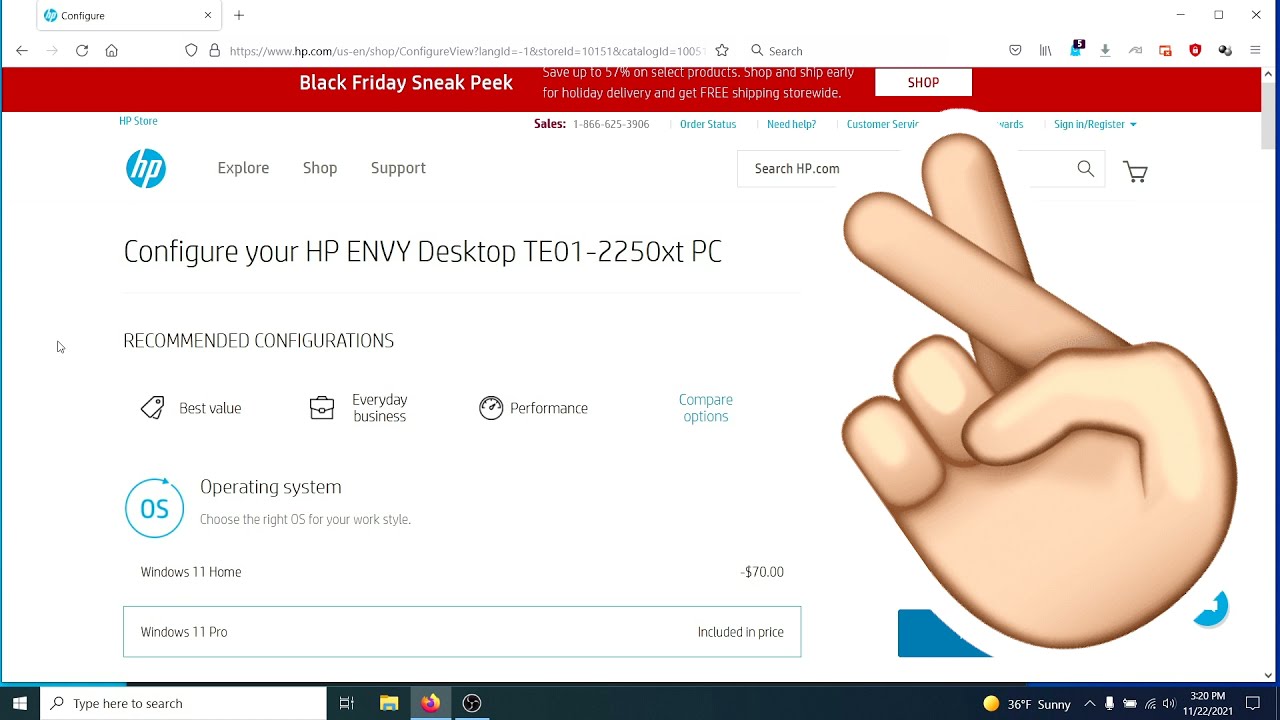Choose Best value recommended configuration
The image size is (1280, 720).
(x=191, y=408)
